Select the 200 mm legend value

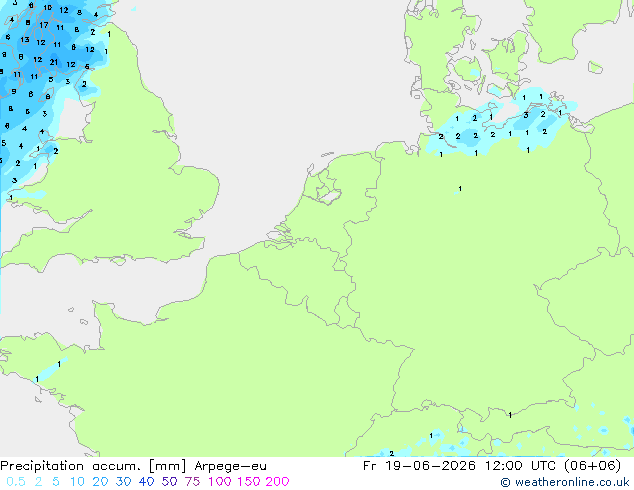pyautogui.click(x=277, y=482)
